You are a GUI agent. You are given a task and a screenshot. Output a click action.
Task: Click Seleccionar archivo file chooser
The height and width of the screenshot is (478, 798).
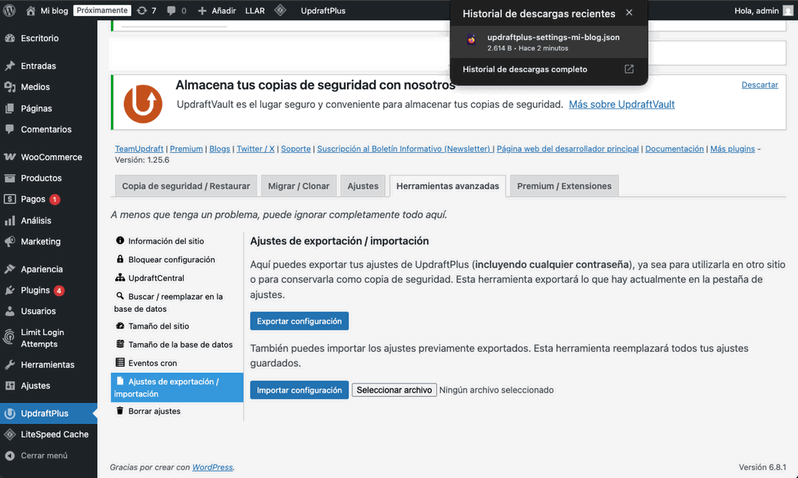pyautogui.click(x=394, y=390)
